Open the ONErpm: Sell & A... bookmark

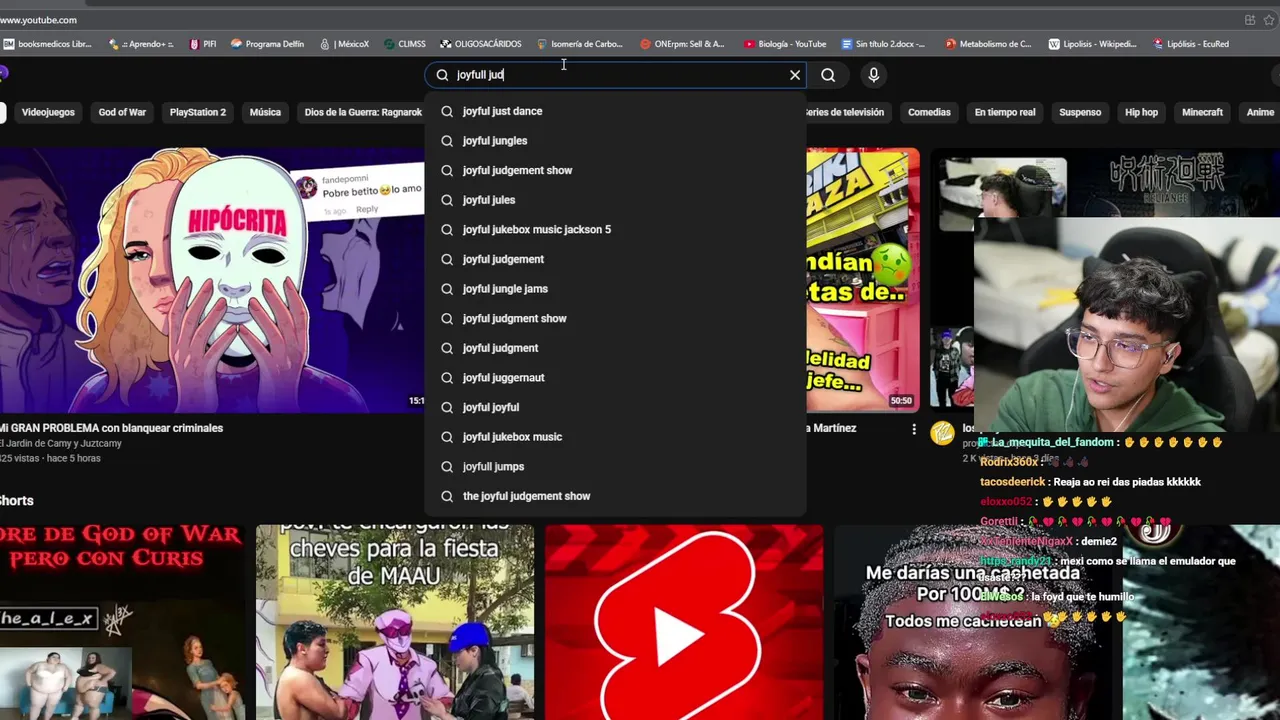point(682,44)
